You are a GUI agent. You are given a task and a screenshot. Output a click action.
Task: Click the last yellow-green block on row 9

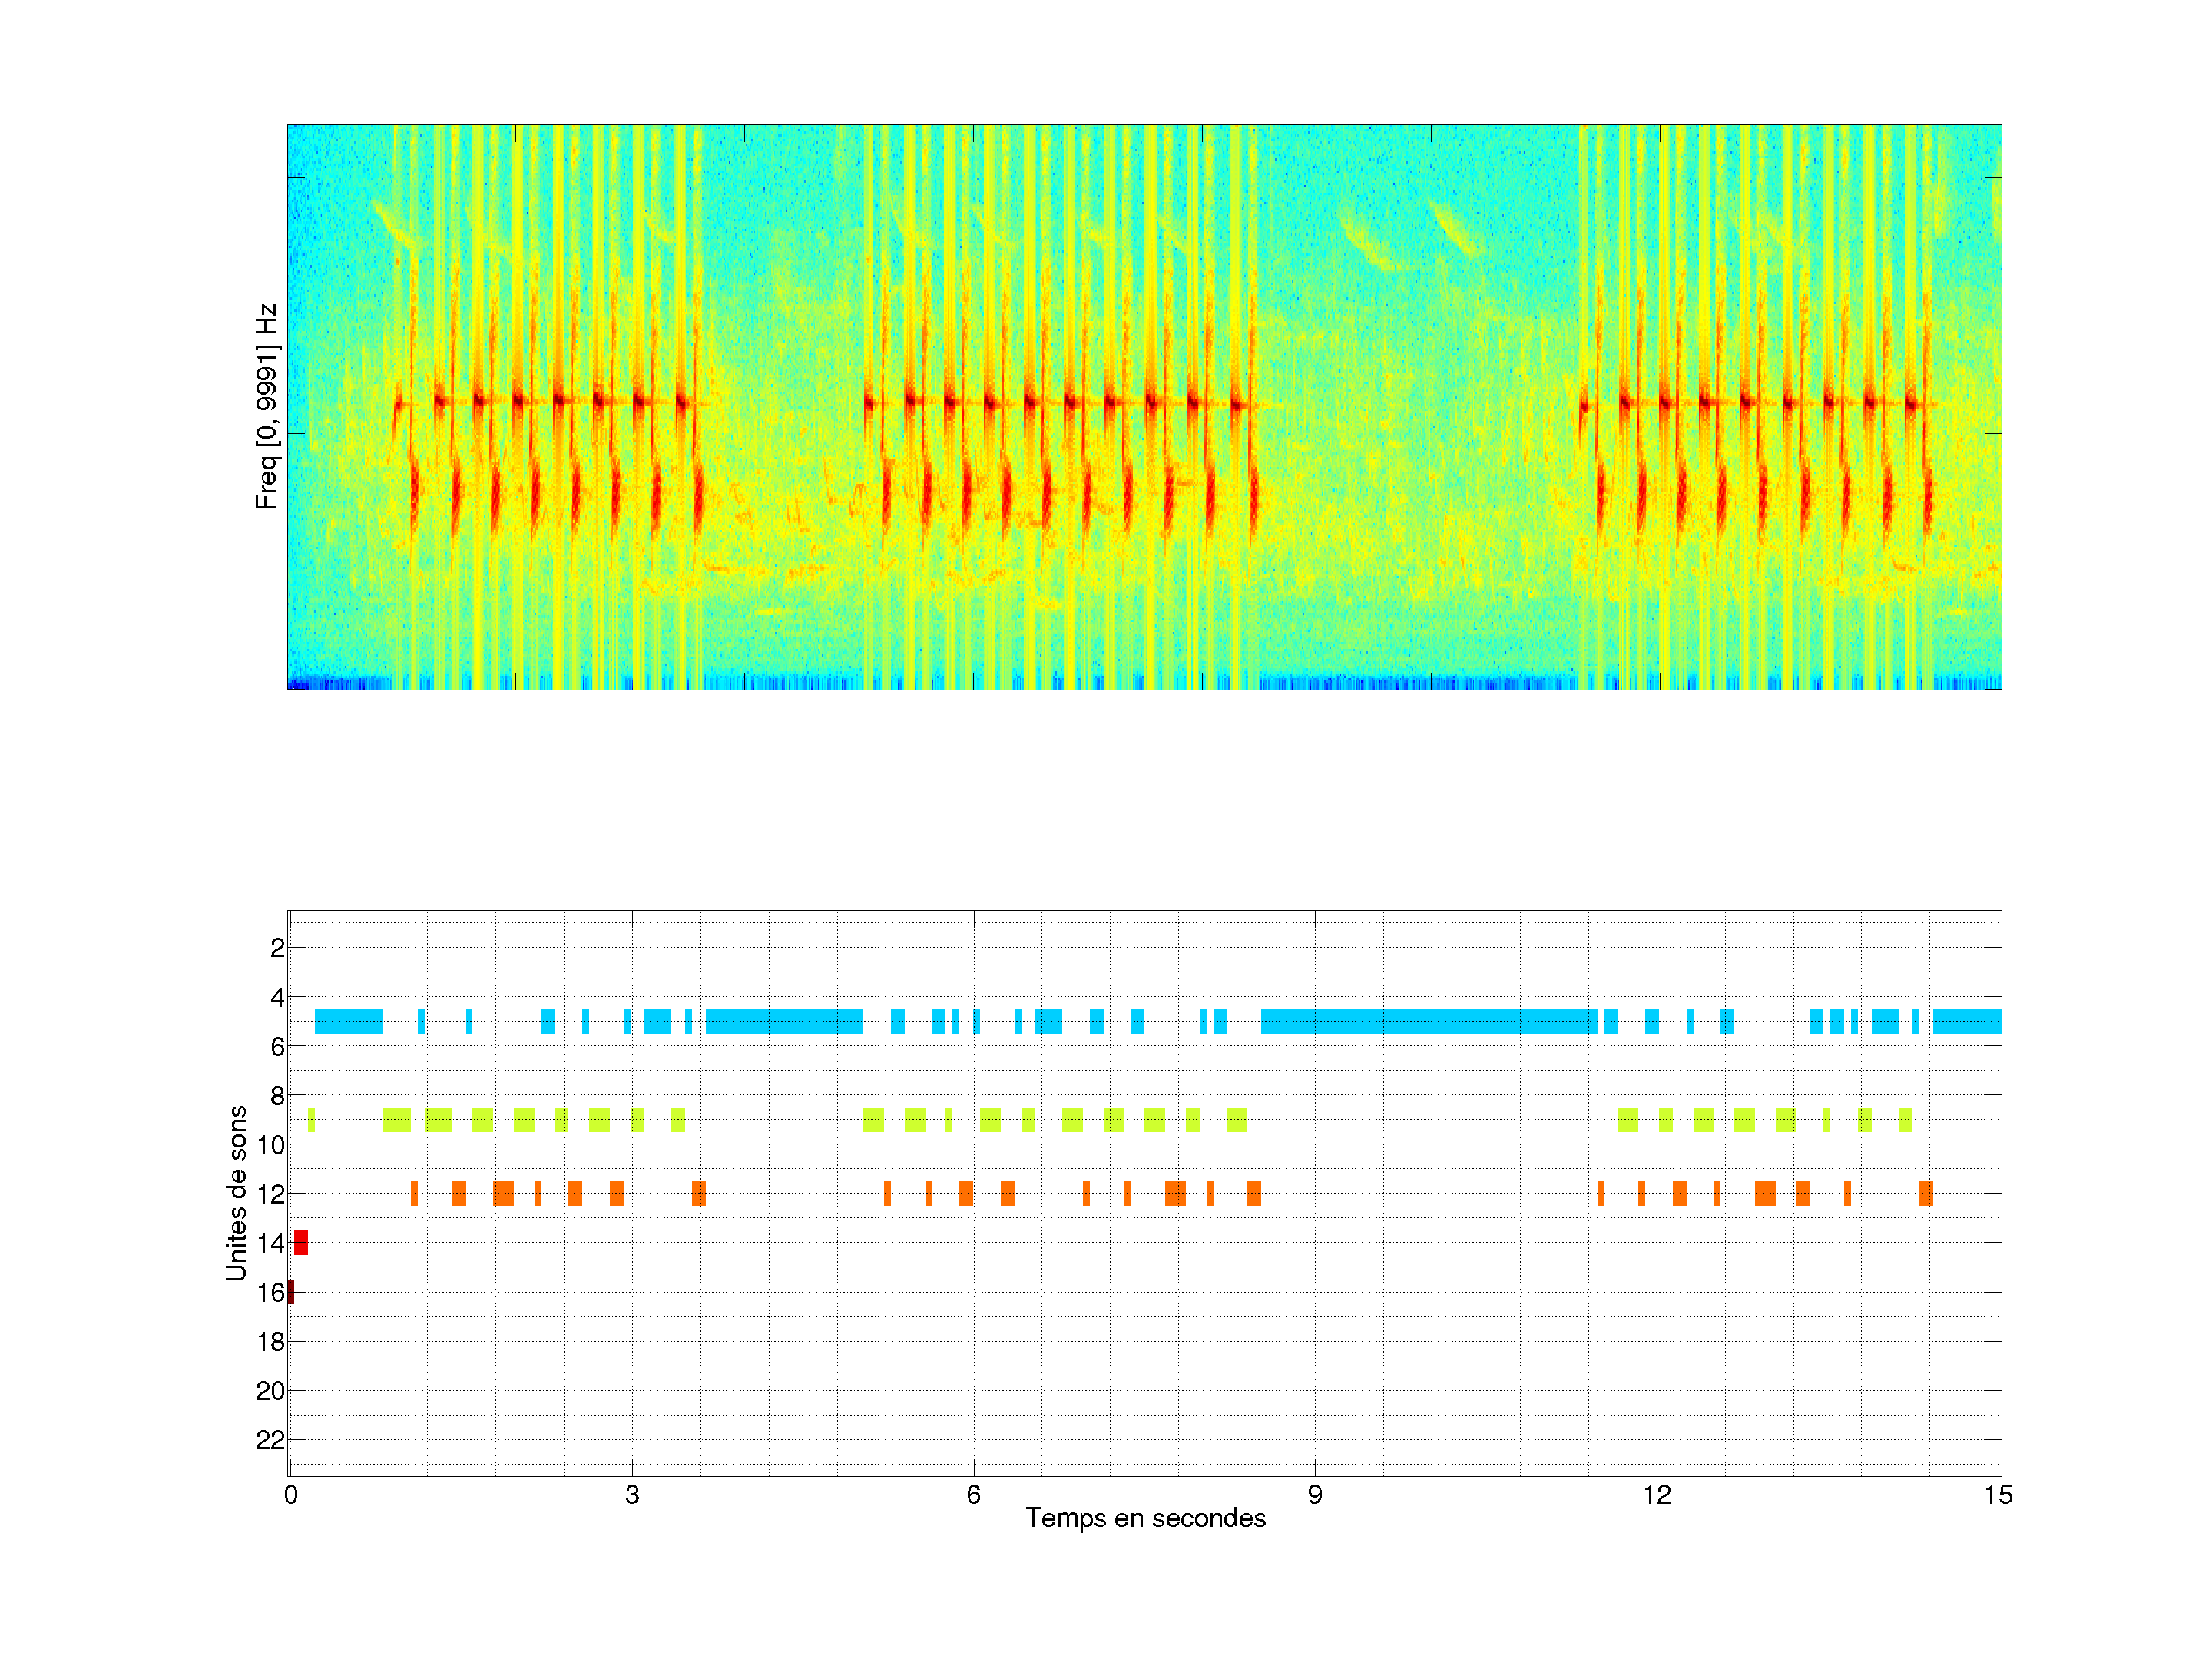click(x=1905, y=1119)
